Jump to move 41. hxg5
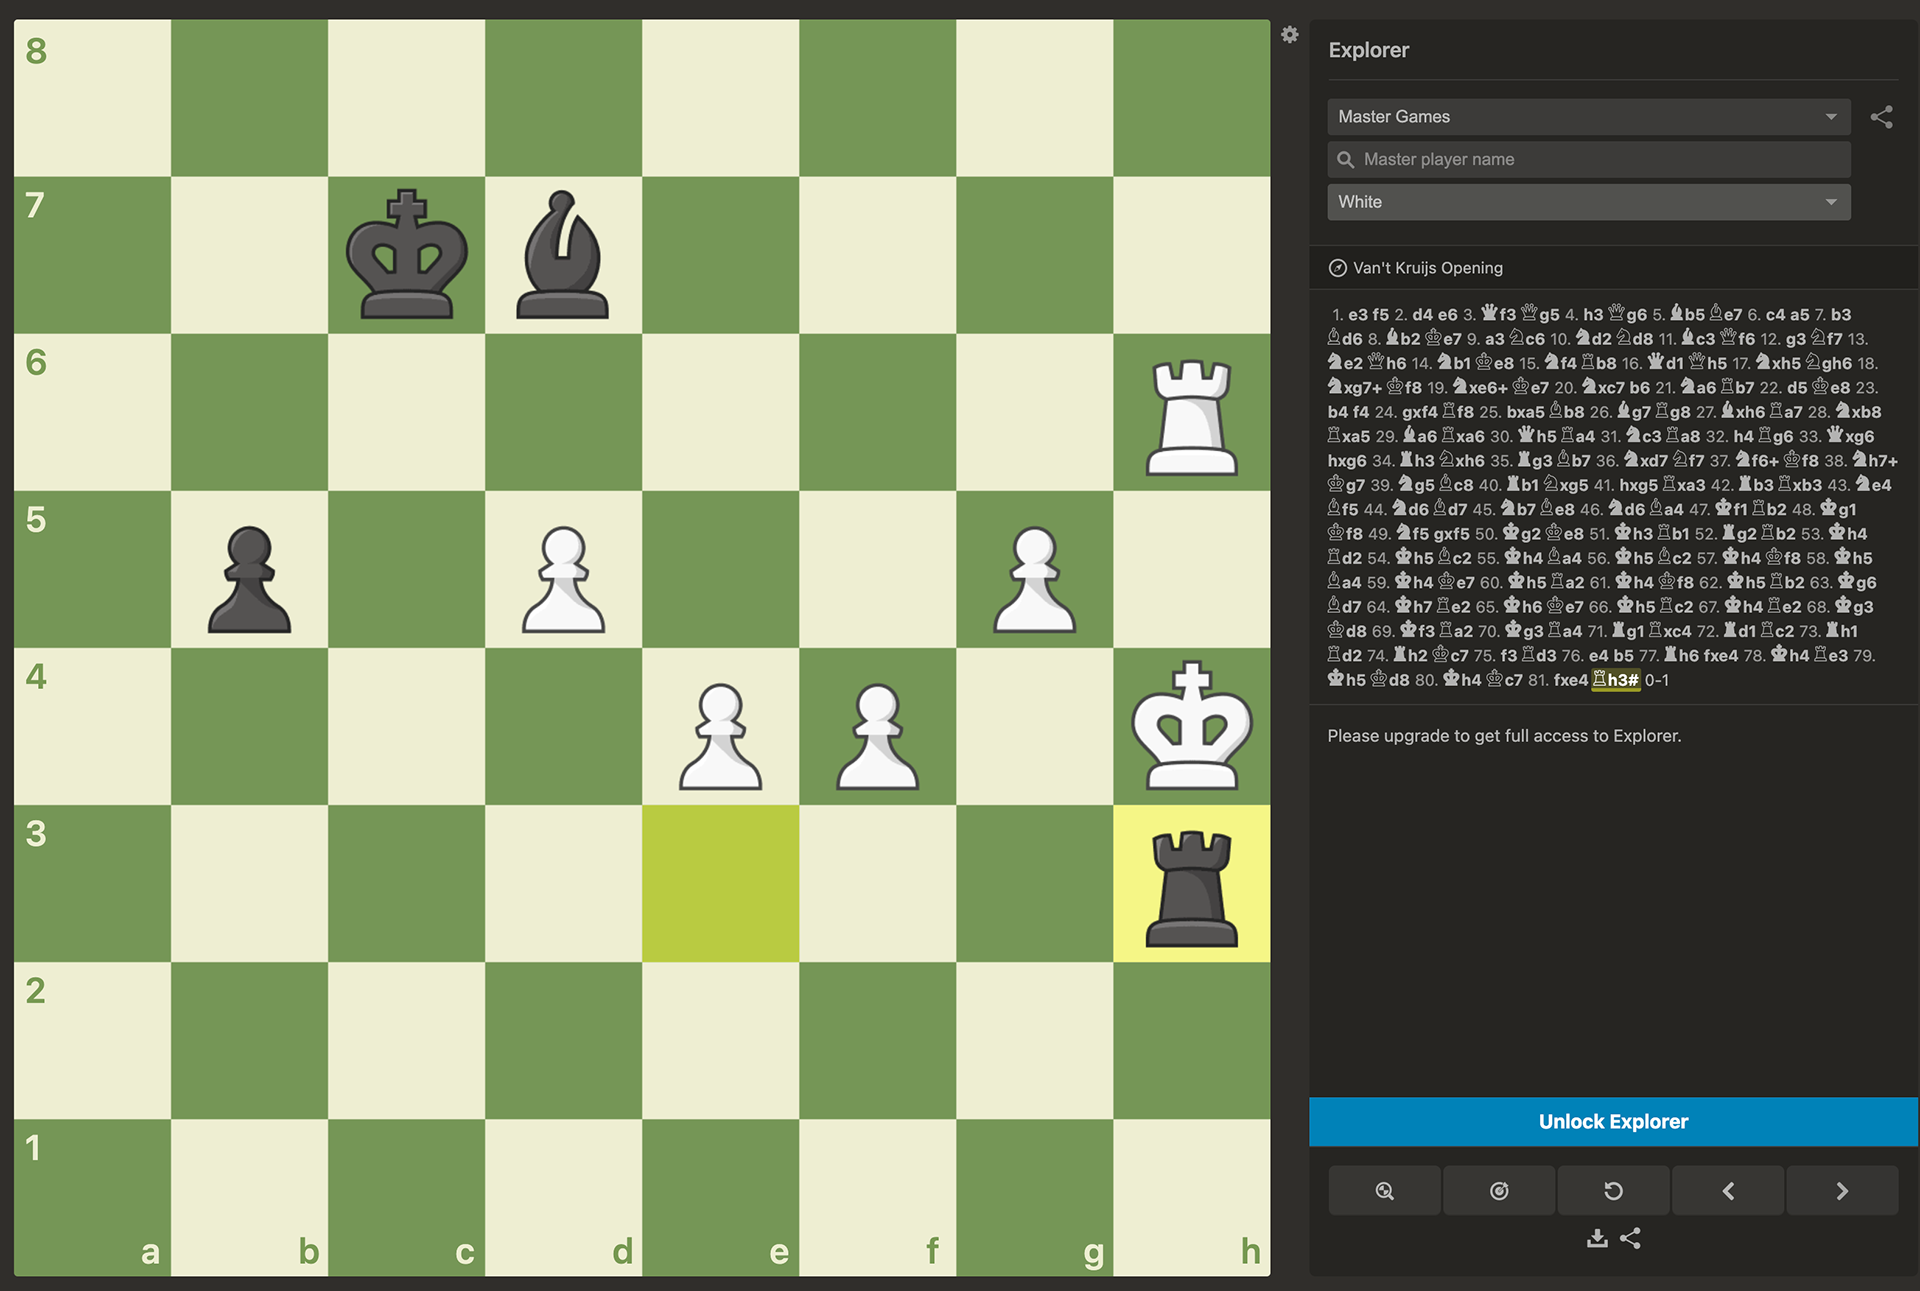This screenshot has width=1920, height=1291. pos(1639,485)
